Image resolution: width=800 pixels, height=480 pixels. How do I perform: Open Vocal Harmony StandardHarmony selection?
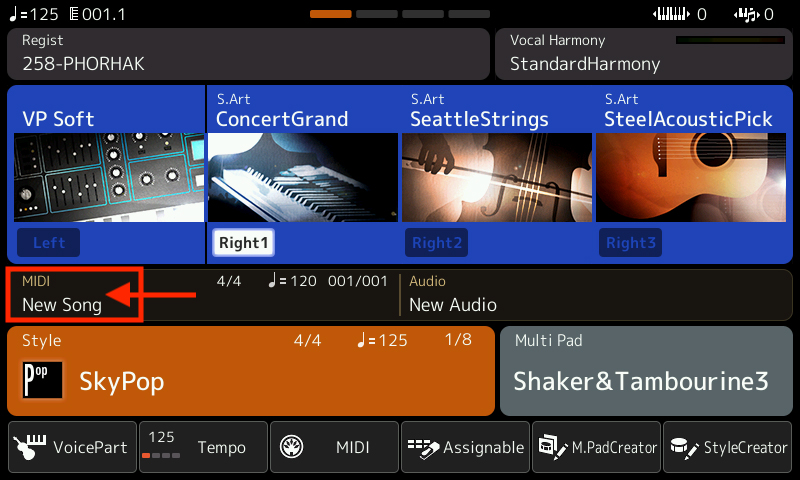click(644, 54)
